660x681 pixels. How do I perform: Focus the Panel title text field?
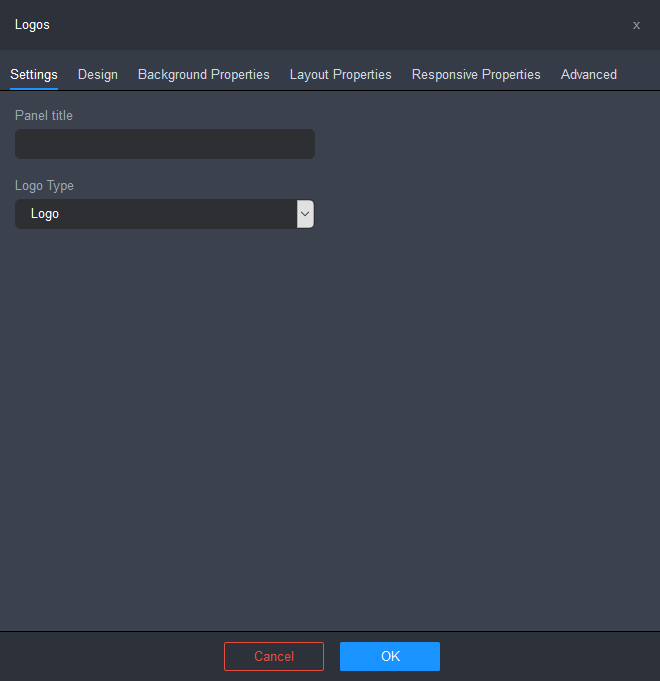click(x=165, y=144)
